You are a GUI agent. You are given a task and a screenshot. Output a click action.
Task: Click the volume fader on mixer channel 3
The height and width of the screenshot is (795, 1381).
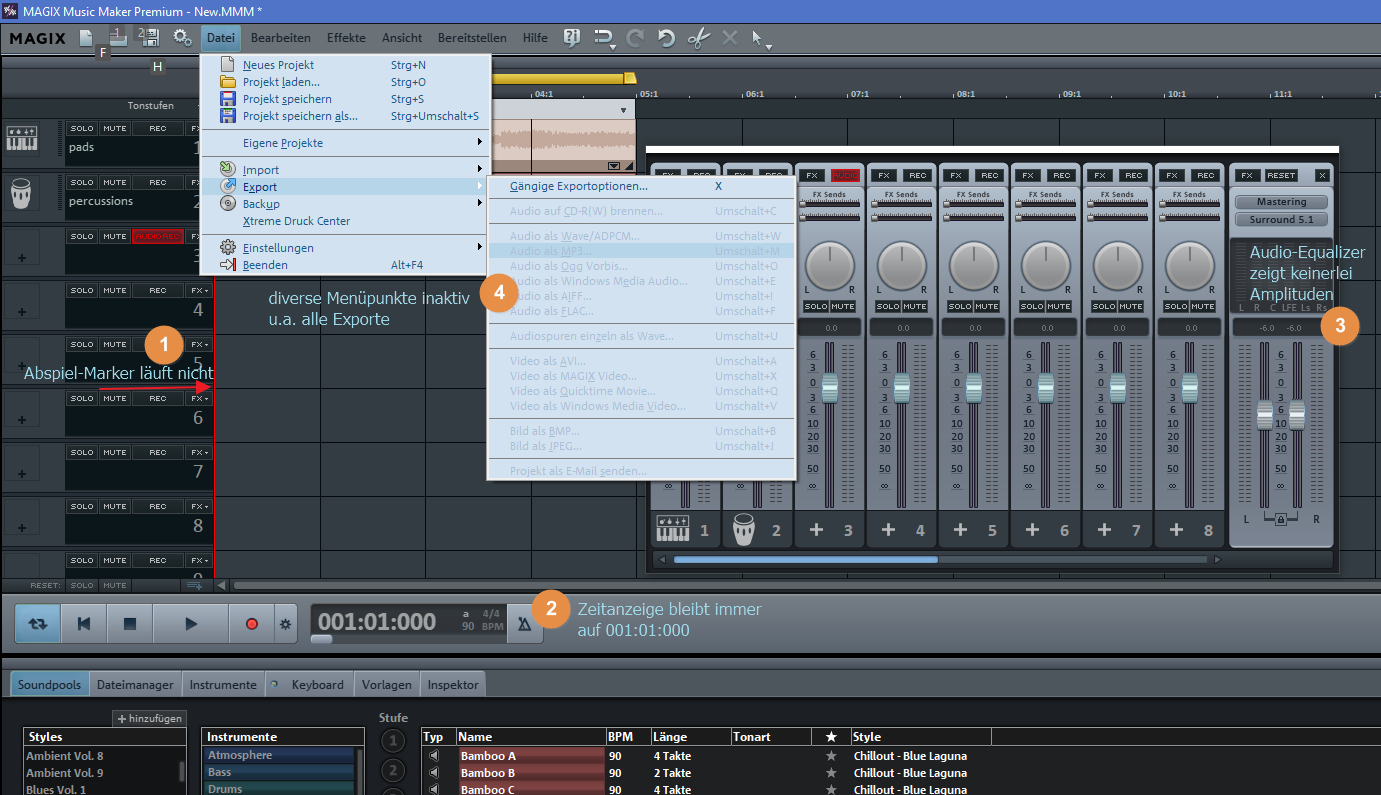[x=830, y=388]
